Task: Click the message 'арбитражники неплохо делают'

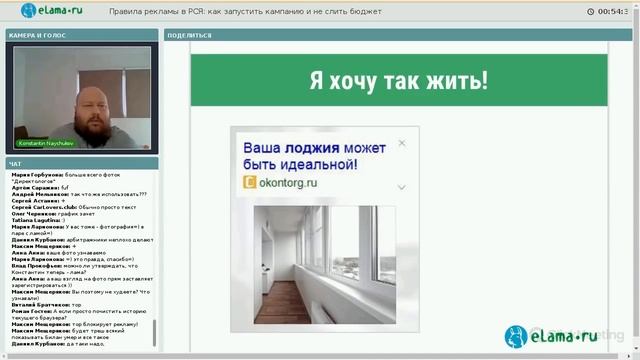Action: 82,240
